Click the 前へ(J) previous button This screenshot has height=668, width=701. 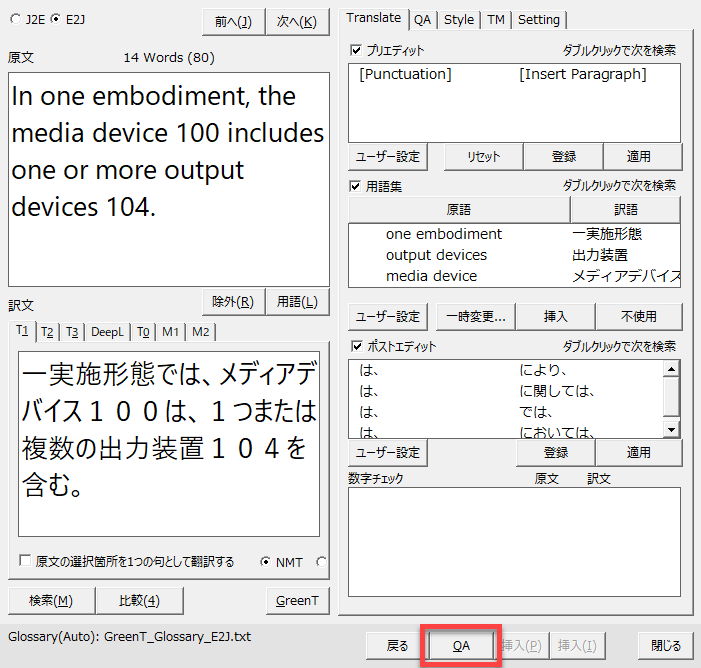[233, 21]
